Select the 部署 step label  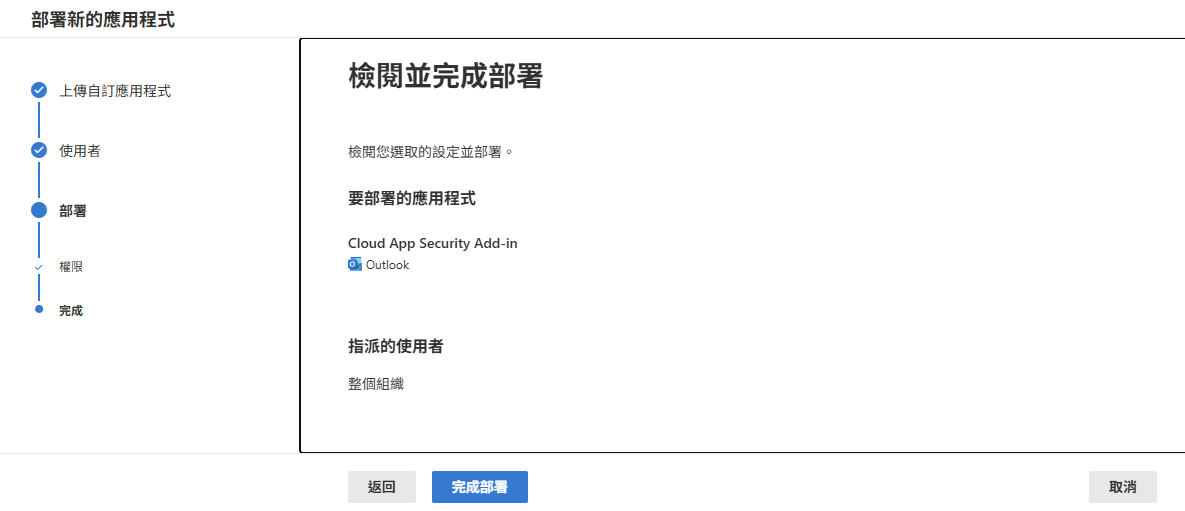click(73, 211)
